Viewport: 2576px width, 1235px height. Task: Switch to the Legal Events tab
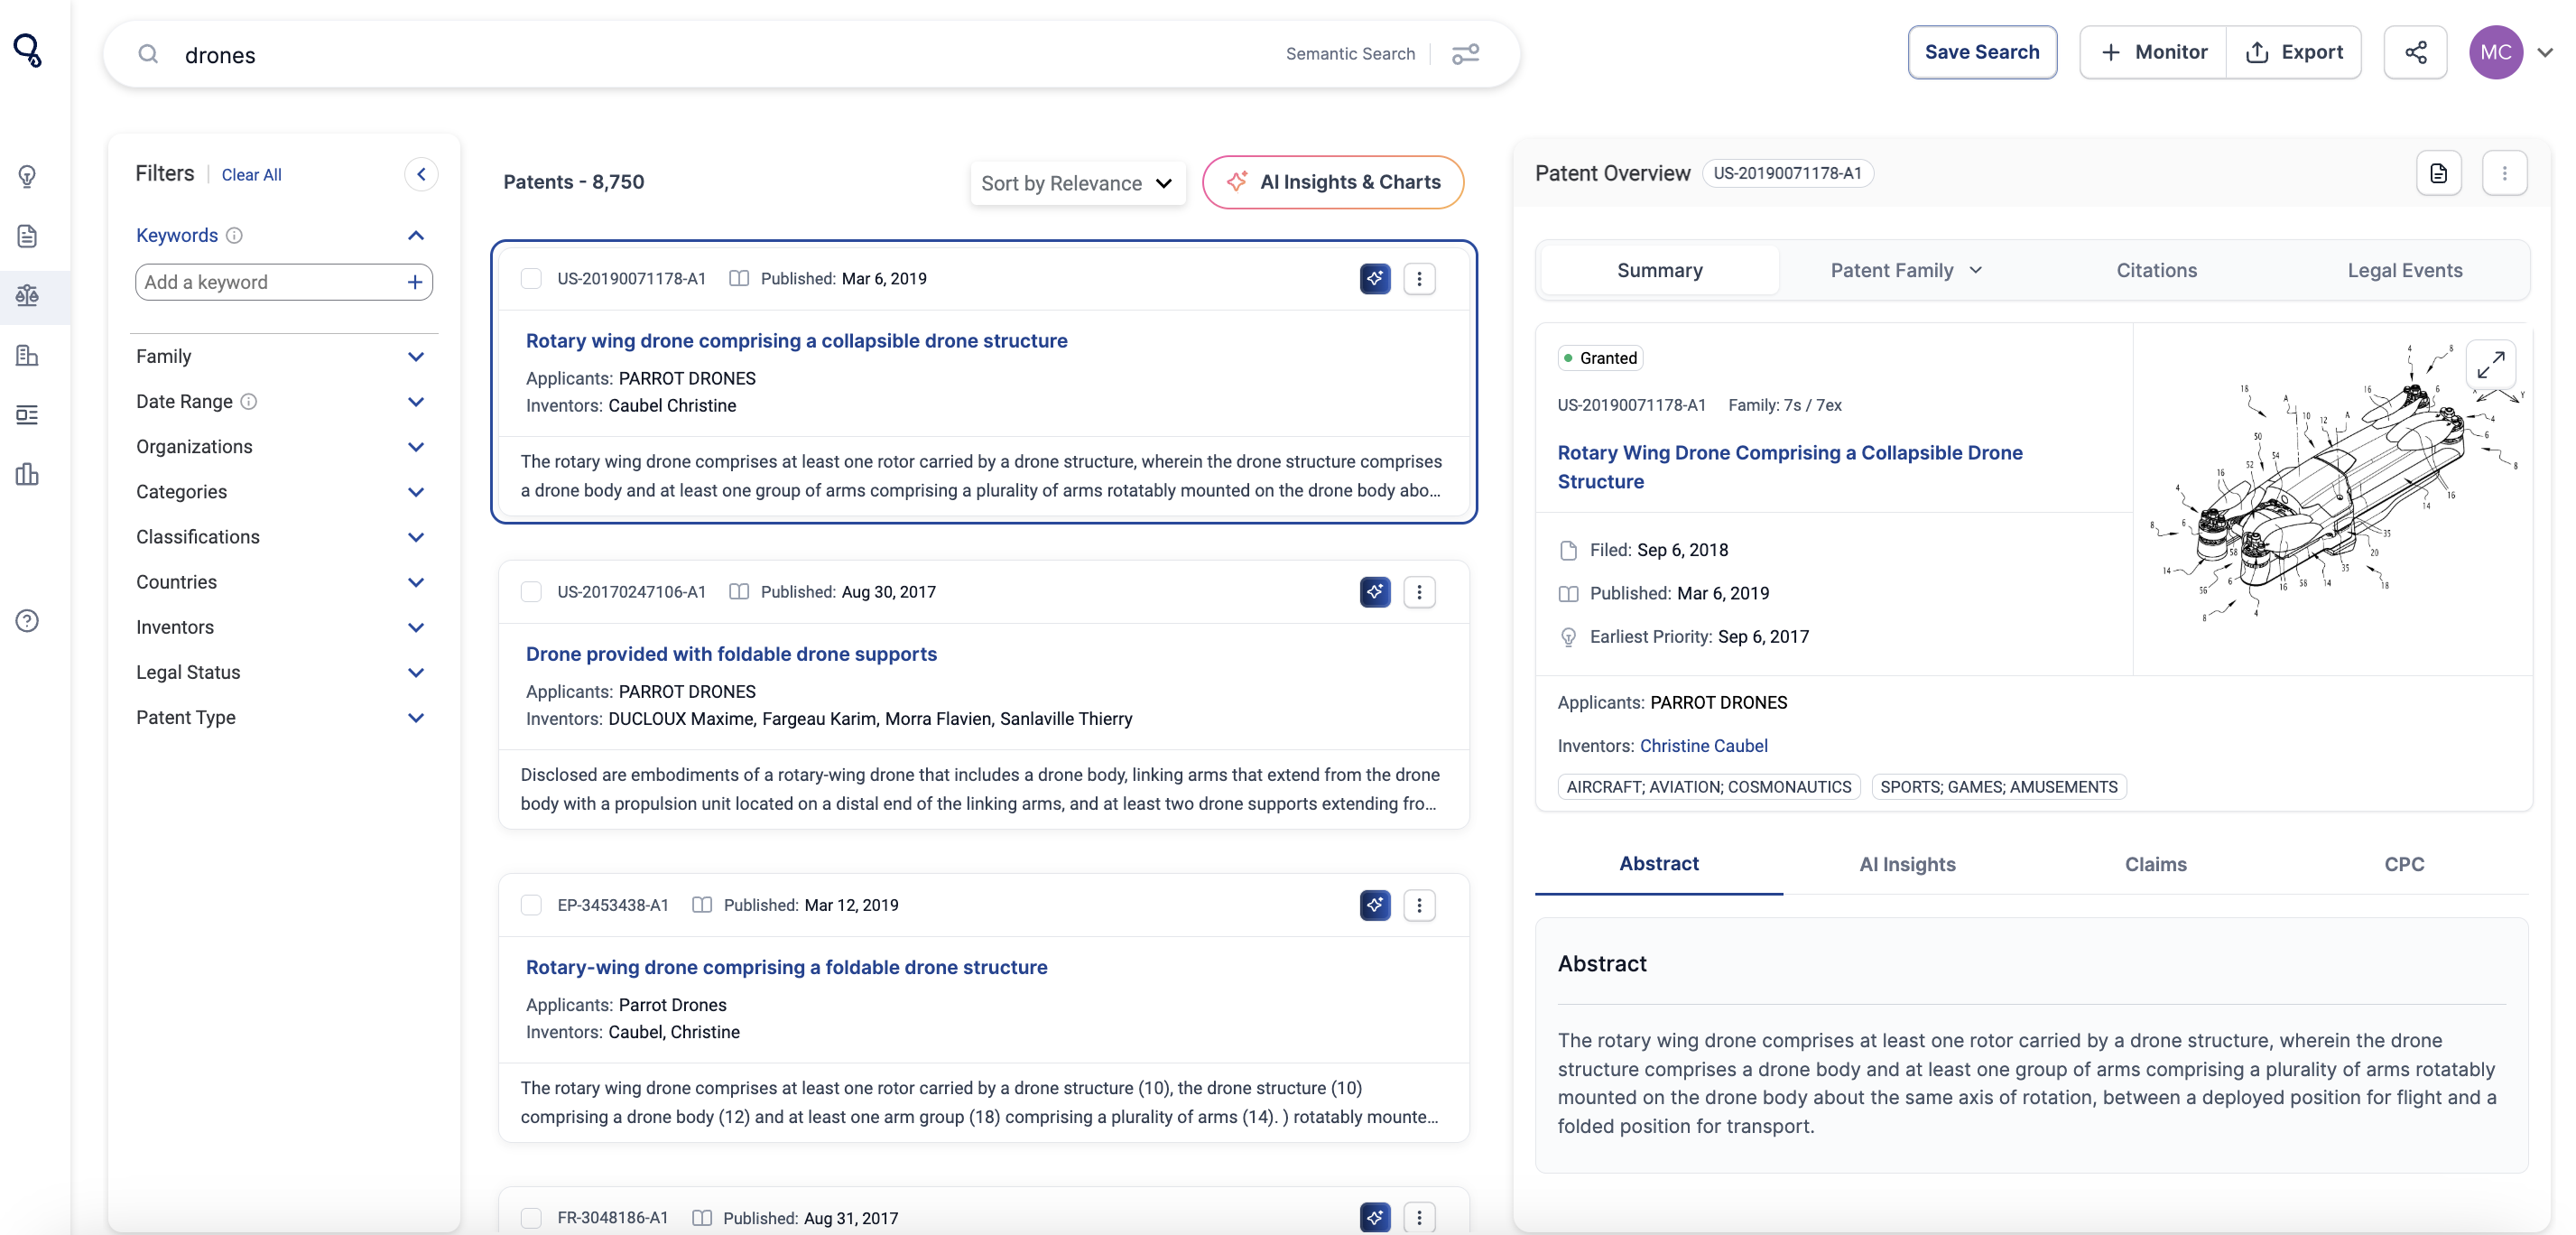pos(2404,270)
